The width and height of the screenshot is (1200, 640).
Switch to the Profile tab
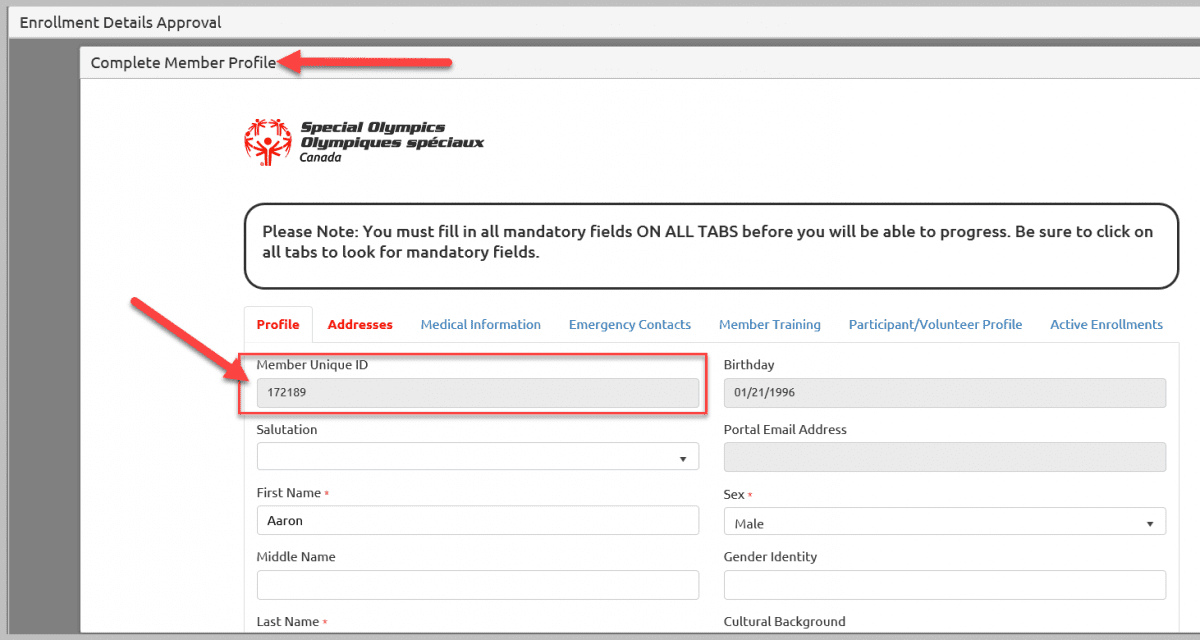click(x=278, y=324)
